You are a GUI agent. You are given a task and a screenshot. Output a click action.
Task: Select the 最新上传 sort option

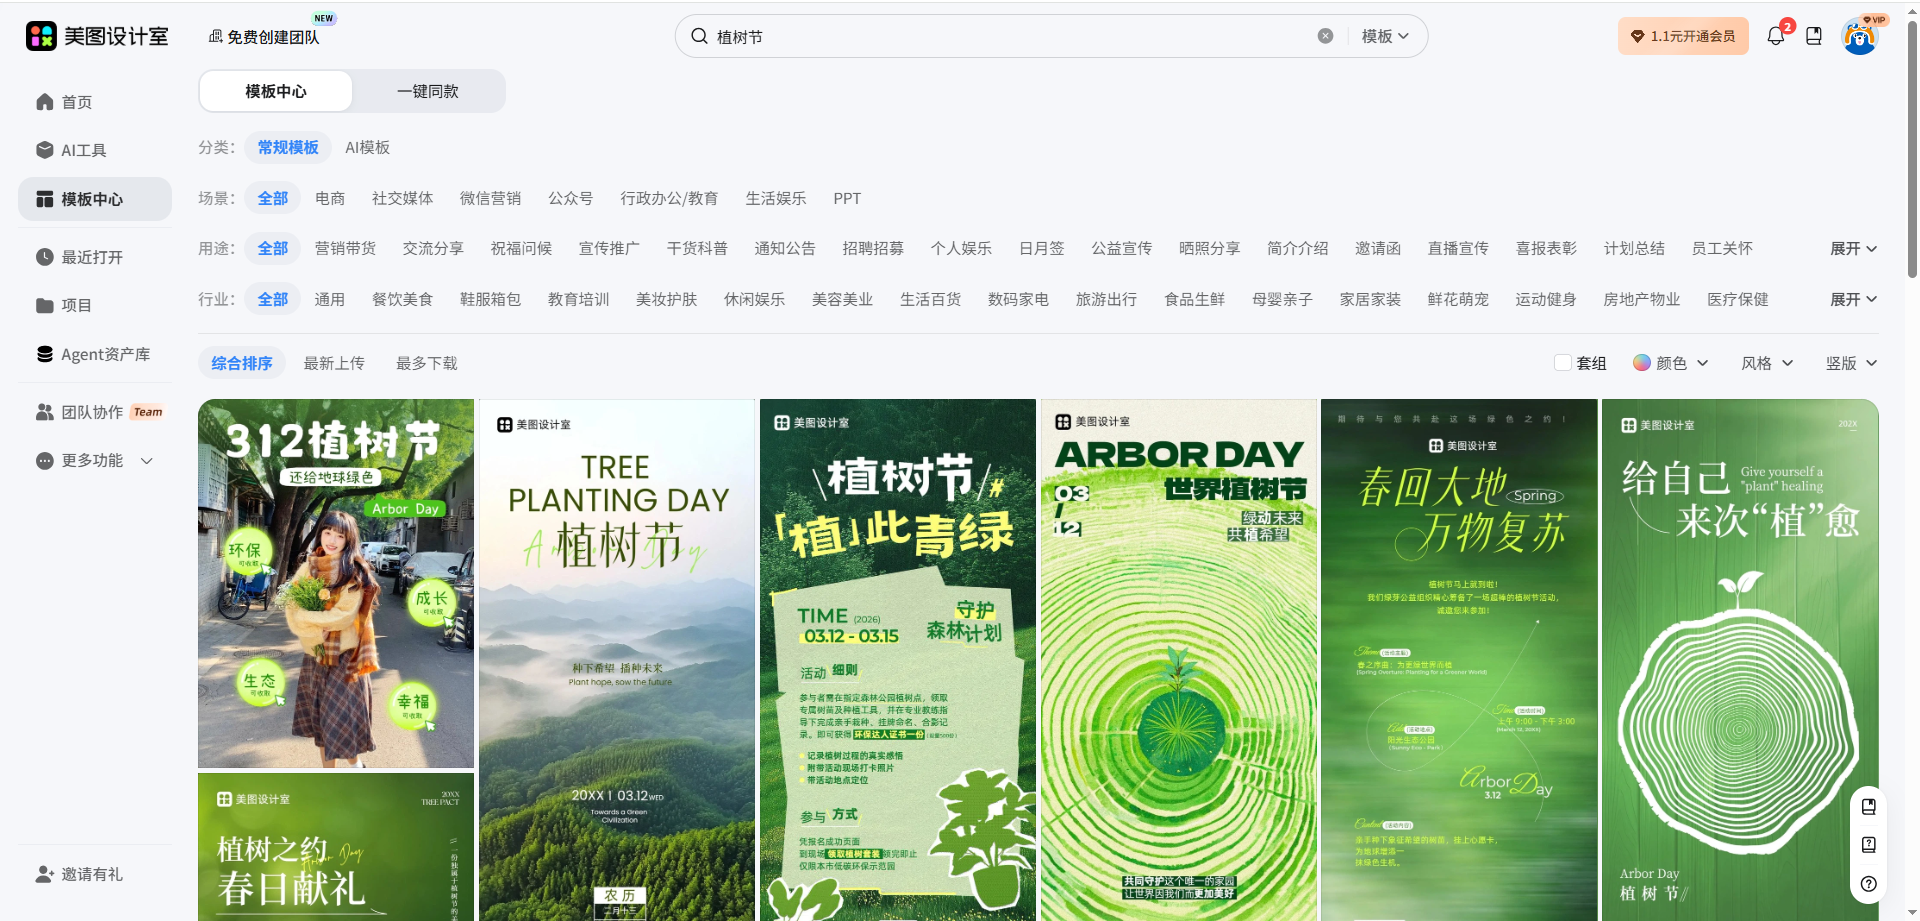(x=334, y=363)
